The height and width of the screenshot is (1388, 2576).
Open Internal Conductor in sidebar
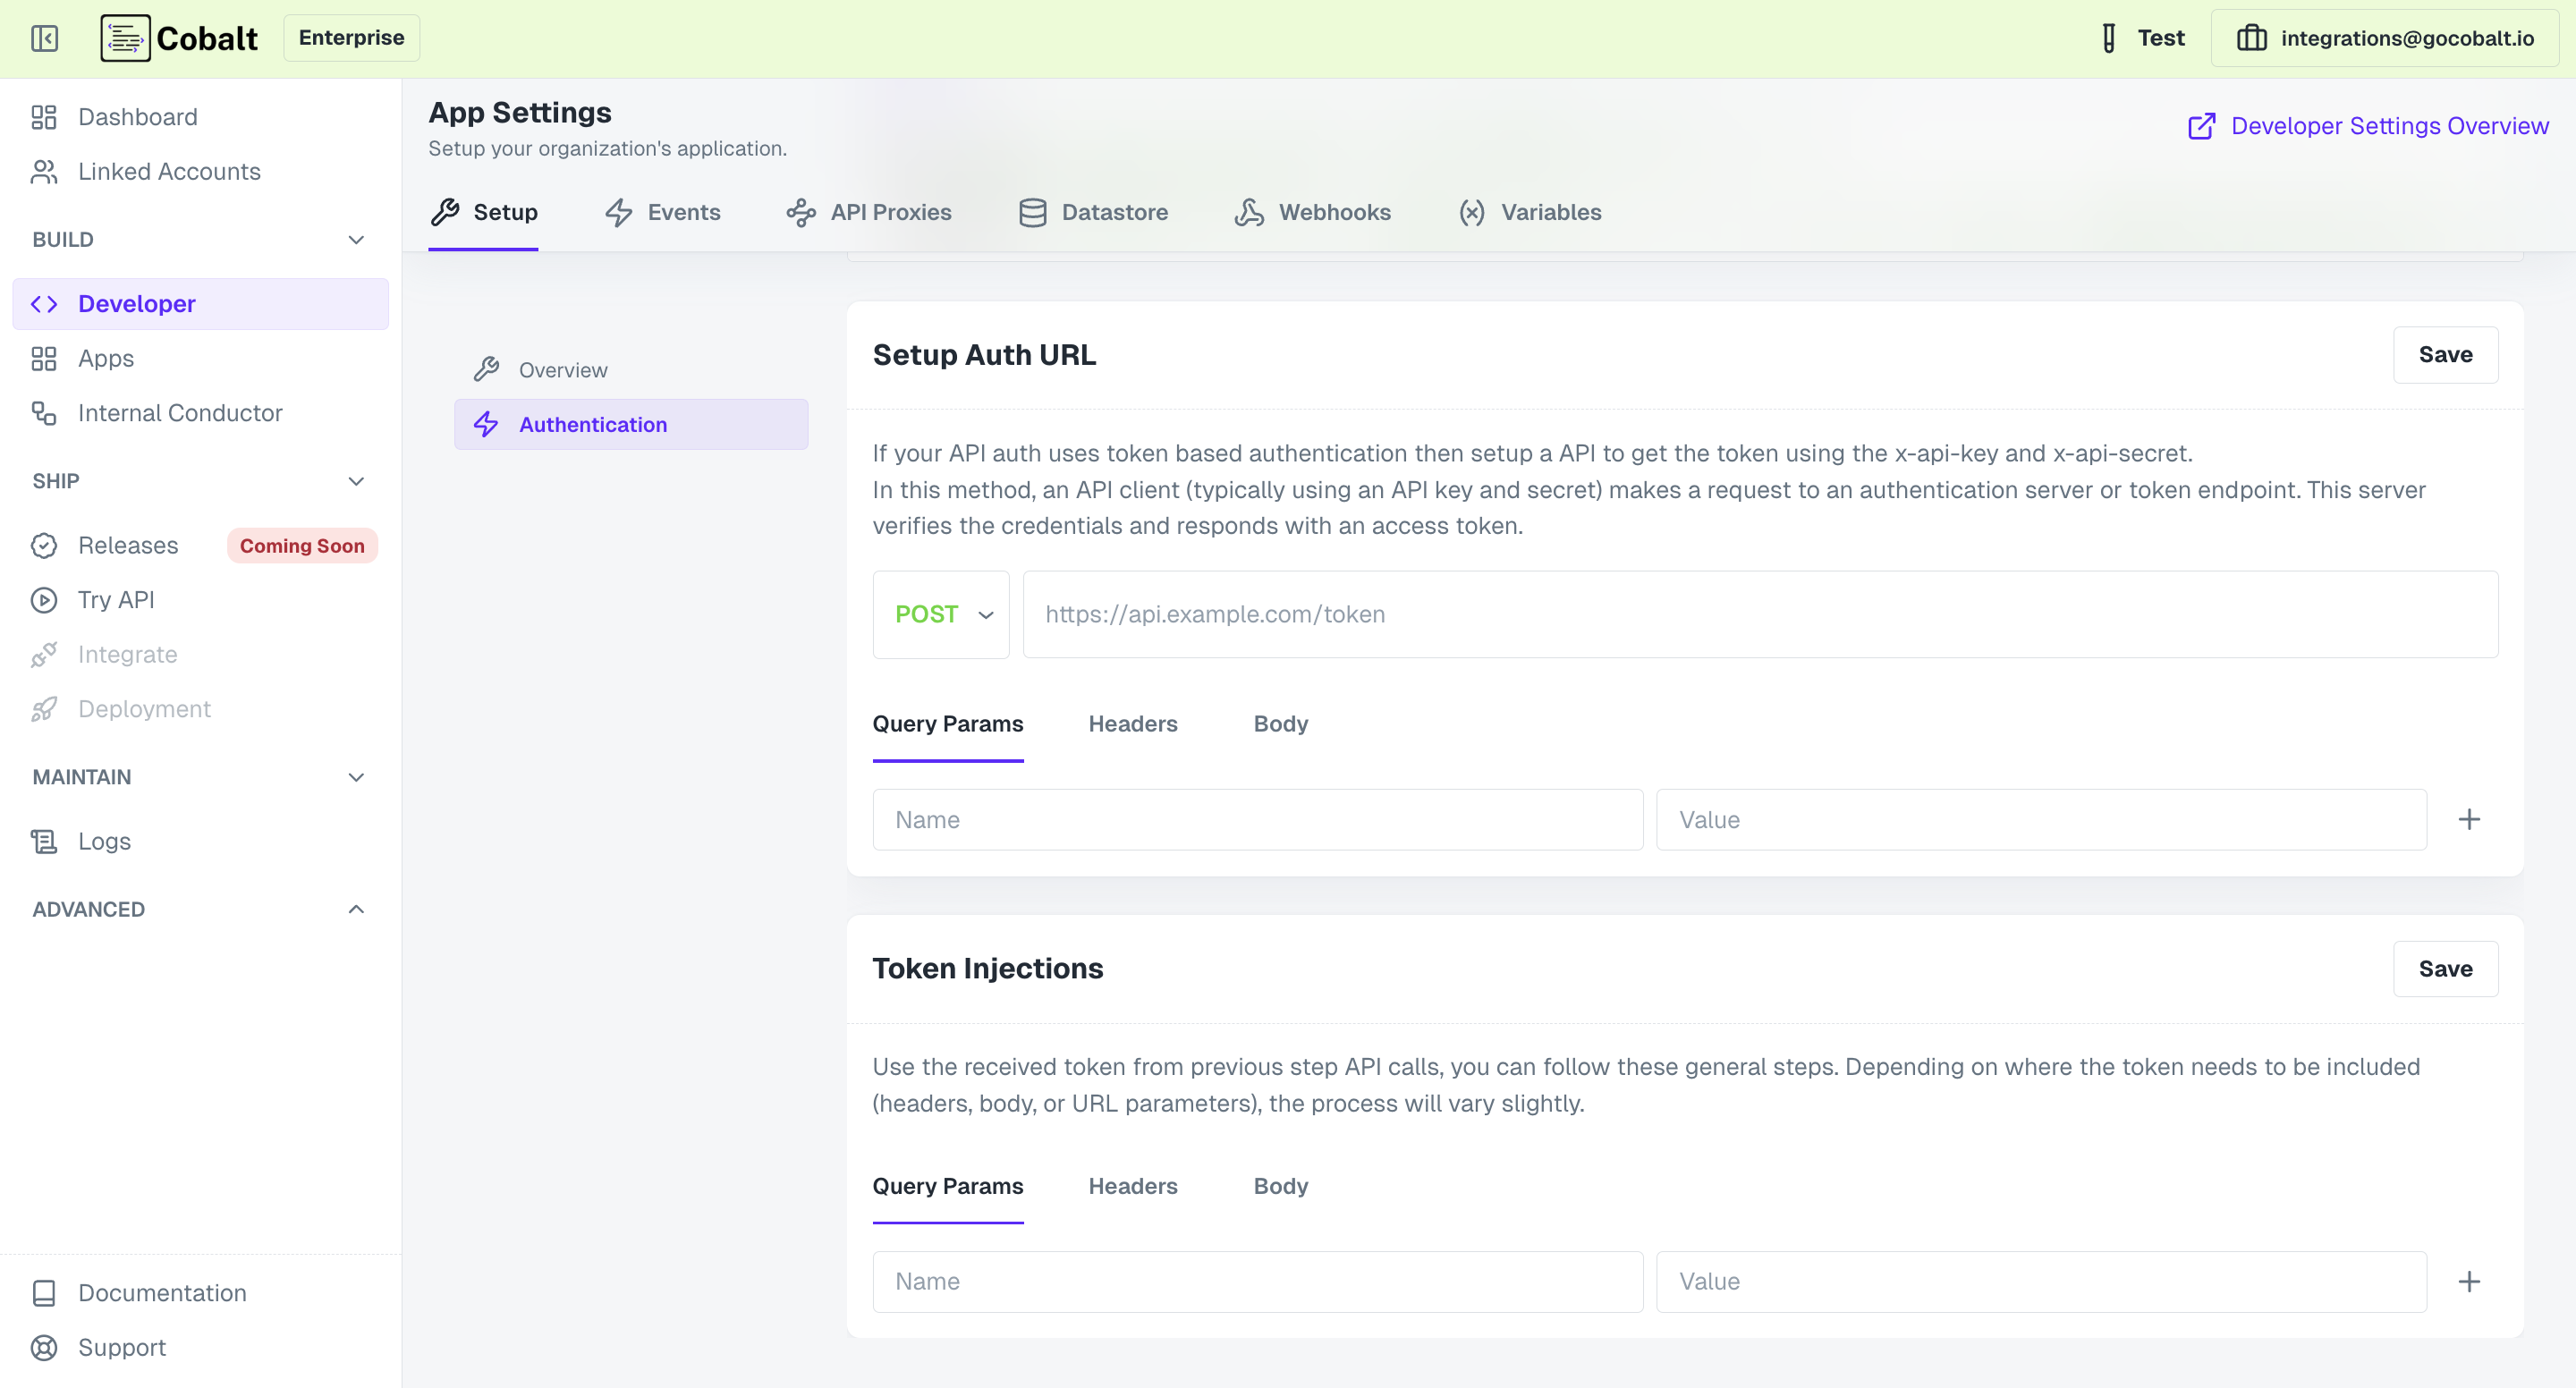(180, 413)
